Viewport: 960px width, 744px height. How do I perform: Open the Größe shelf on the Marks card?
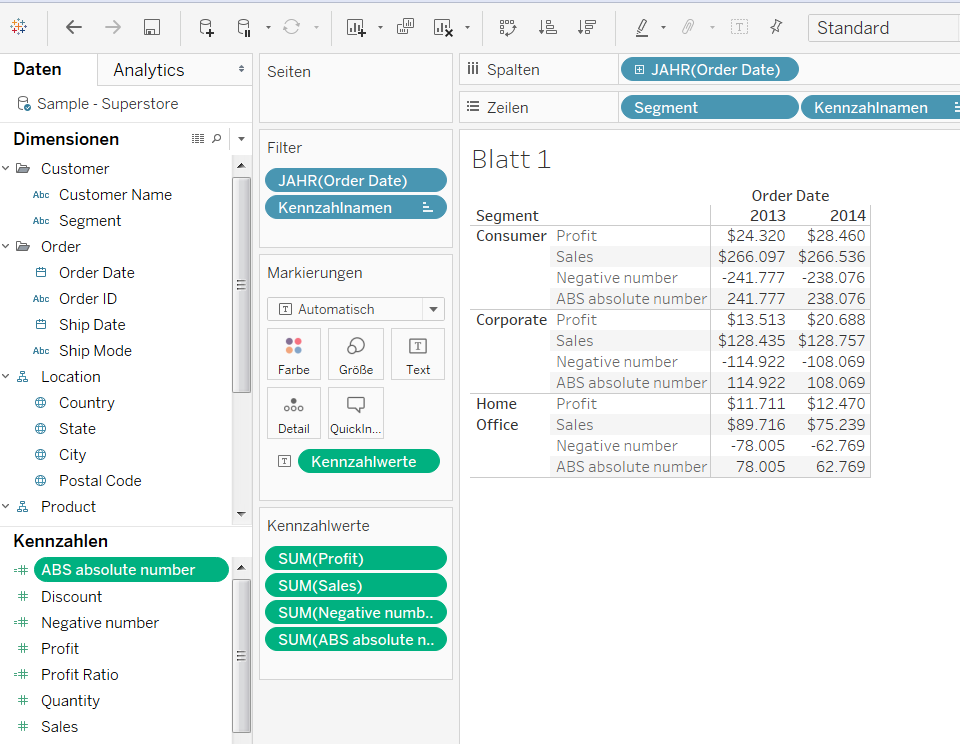click(356, 353)
